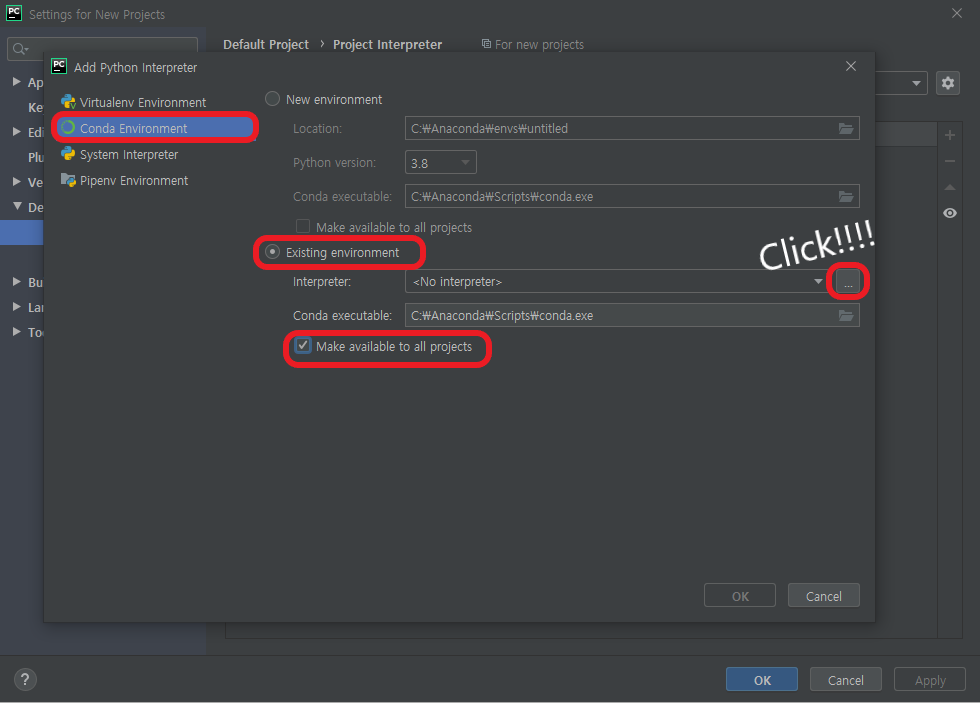Collapse the De settings tree node
The width and height of the screenshot is (980, 703).
pyautogui.click(x=17, y=206)
